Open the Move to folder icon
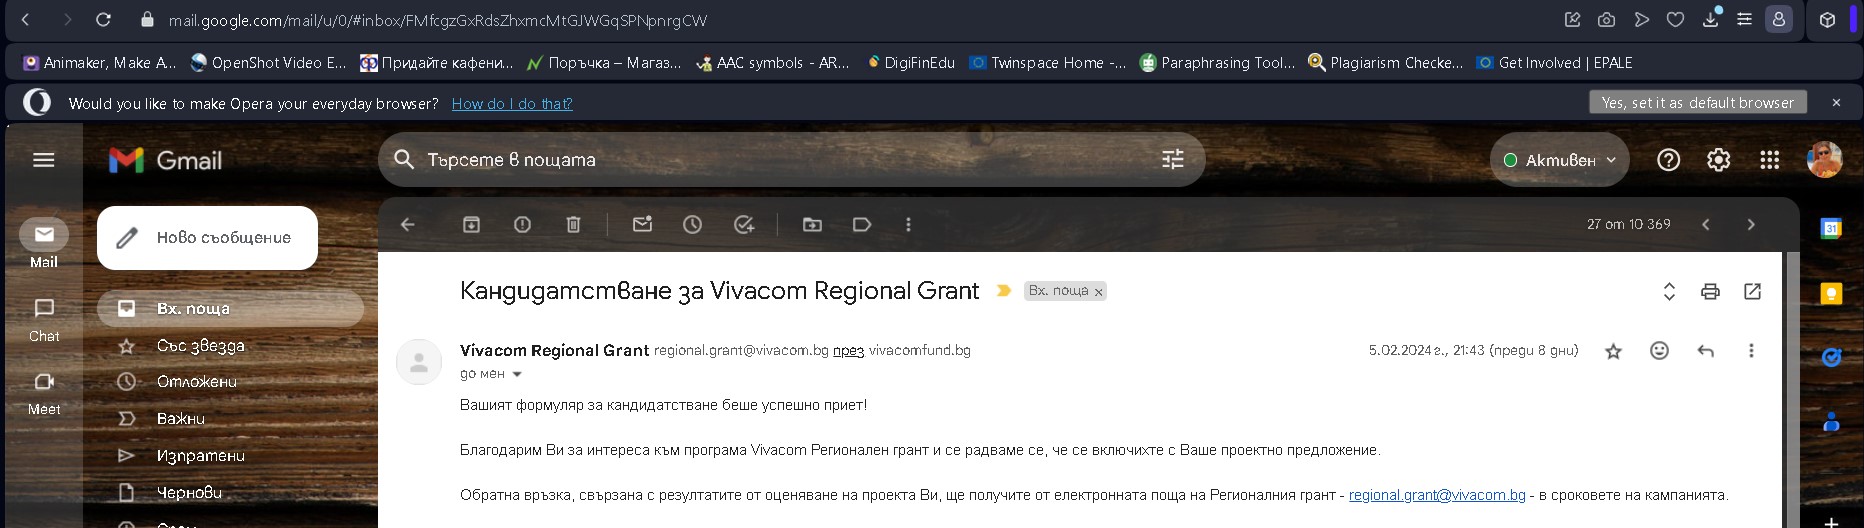Image resolution: width=1864 pixels, height=528 pixels. [812, 224]
